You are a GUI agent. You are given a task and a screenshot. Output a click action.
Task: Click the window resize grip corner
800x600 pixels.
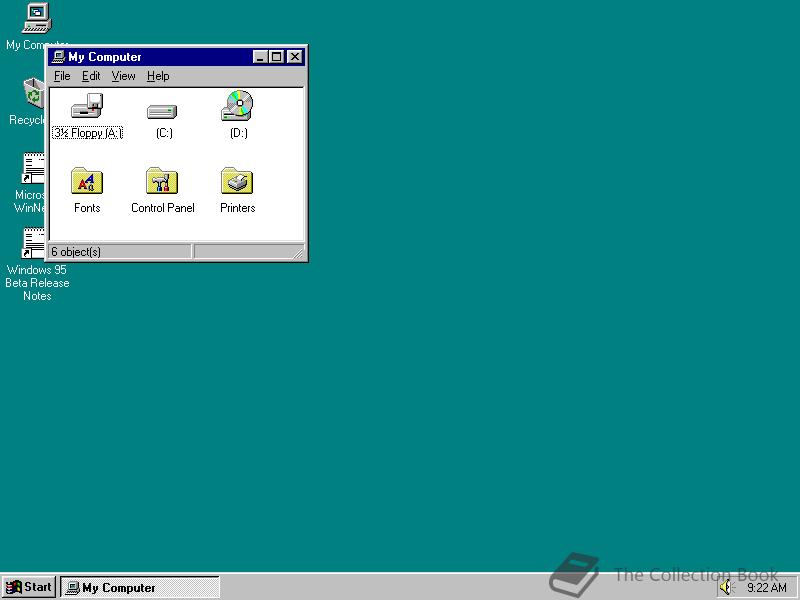tap(298, 252)
